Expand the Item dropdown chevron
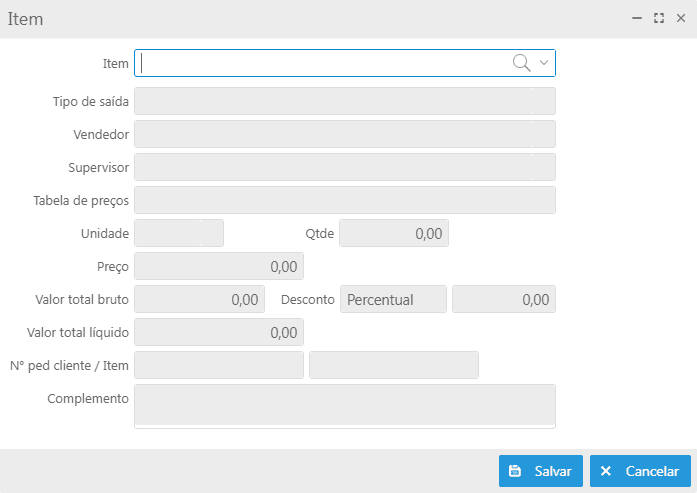This screenshot has height=493, width=697. tap(544, 63)
